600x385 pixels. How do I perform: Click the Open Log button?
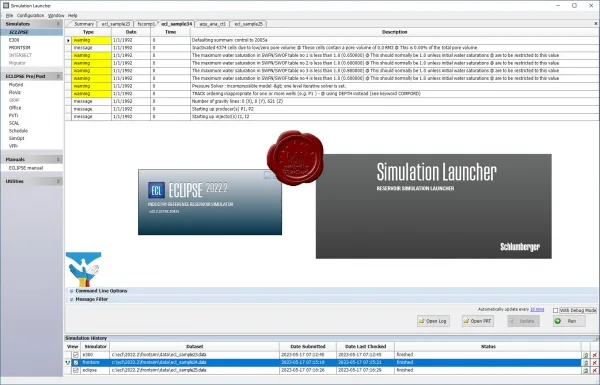433,321
